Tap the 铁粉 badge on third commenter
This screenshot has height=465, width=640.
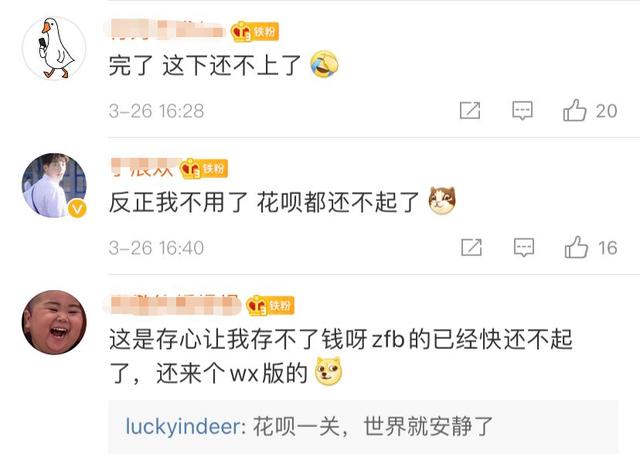270,305
